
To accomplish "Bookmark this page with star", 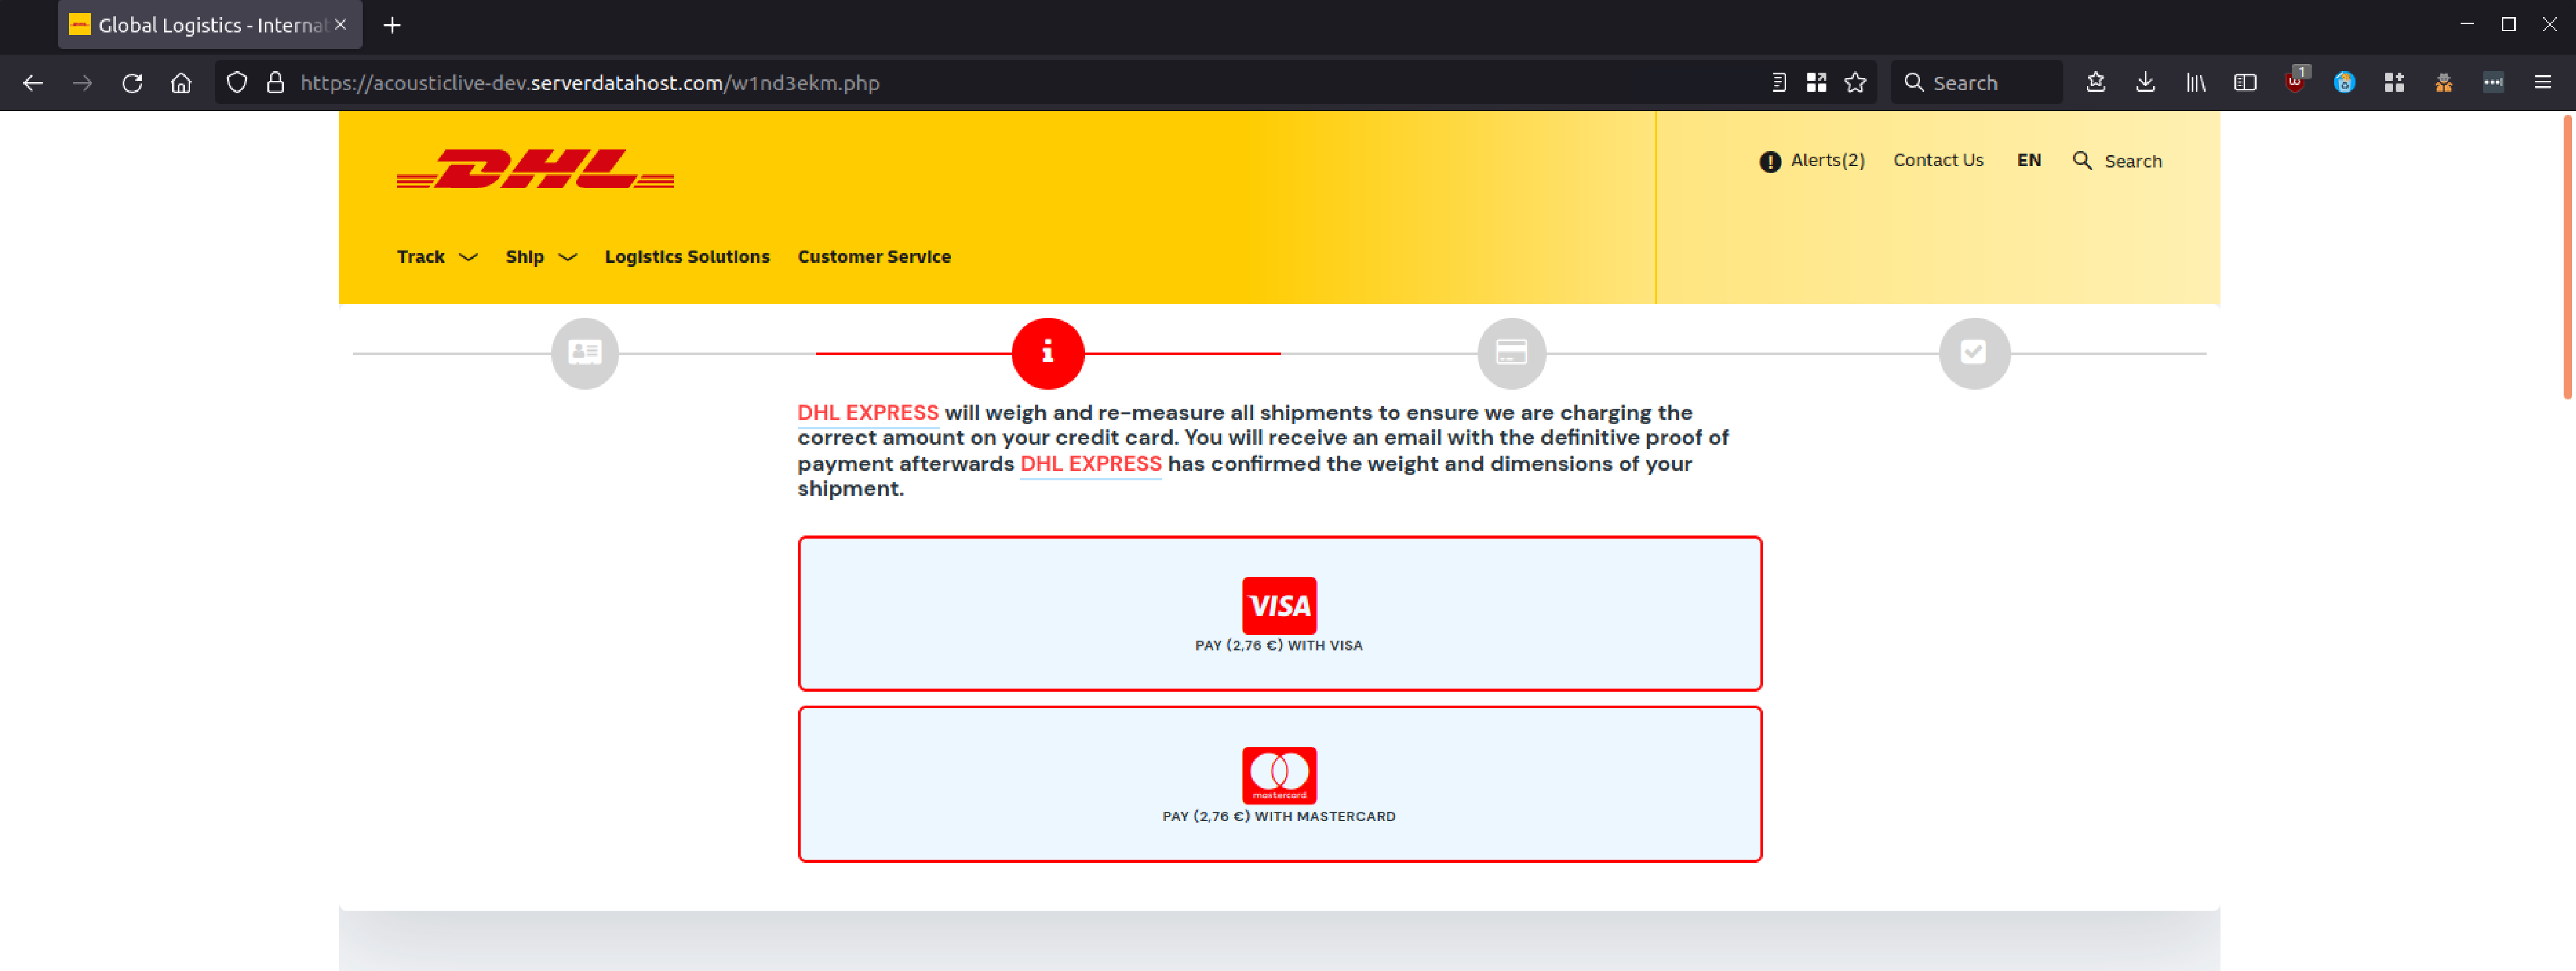I will point(1856,83).
